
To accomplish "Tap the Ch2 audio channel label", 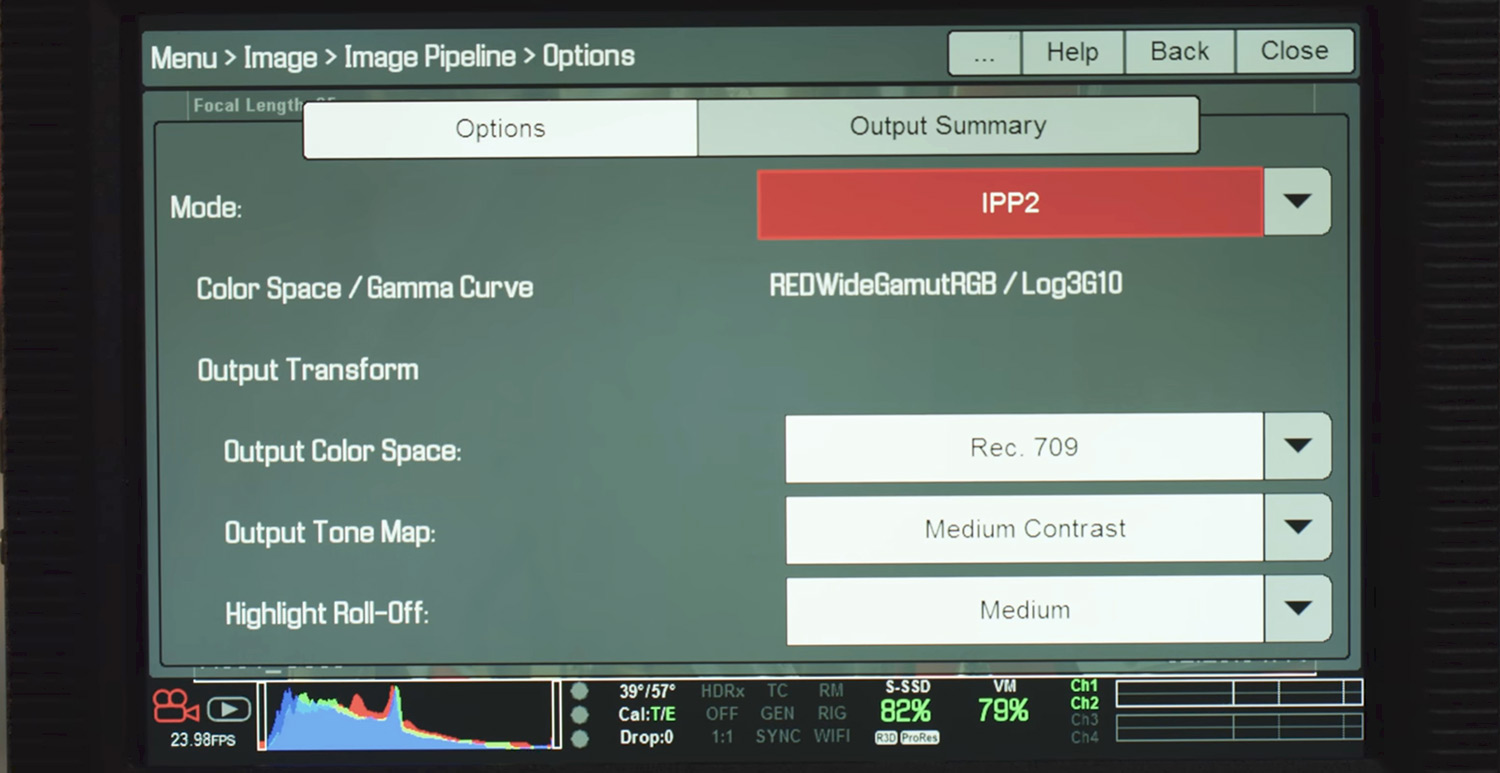I will 1084,703.
